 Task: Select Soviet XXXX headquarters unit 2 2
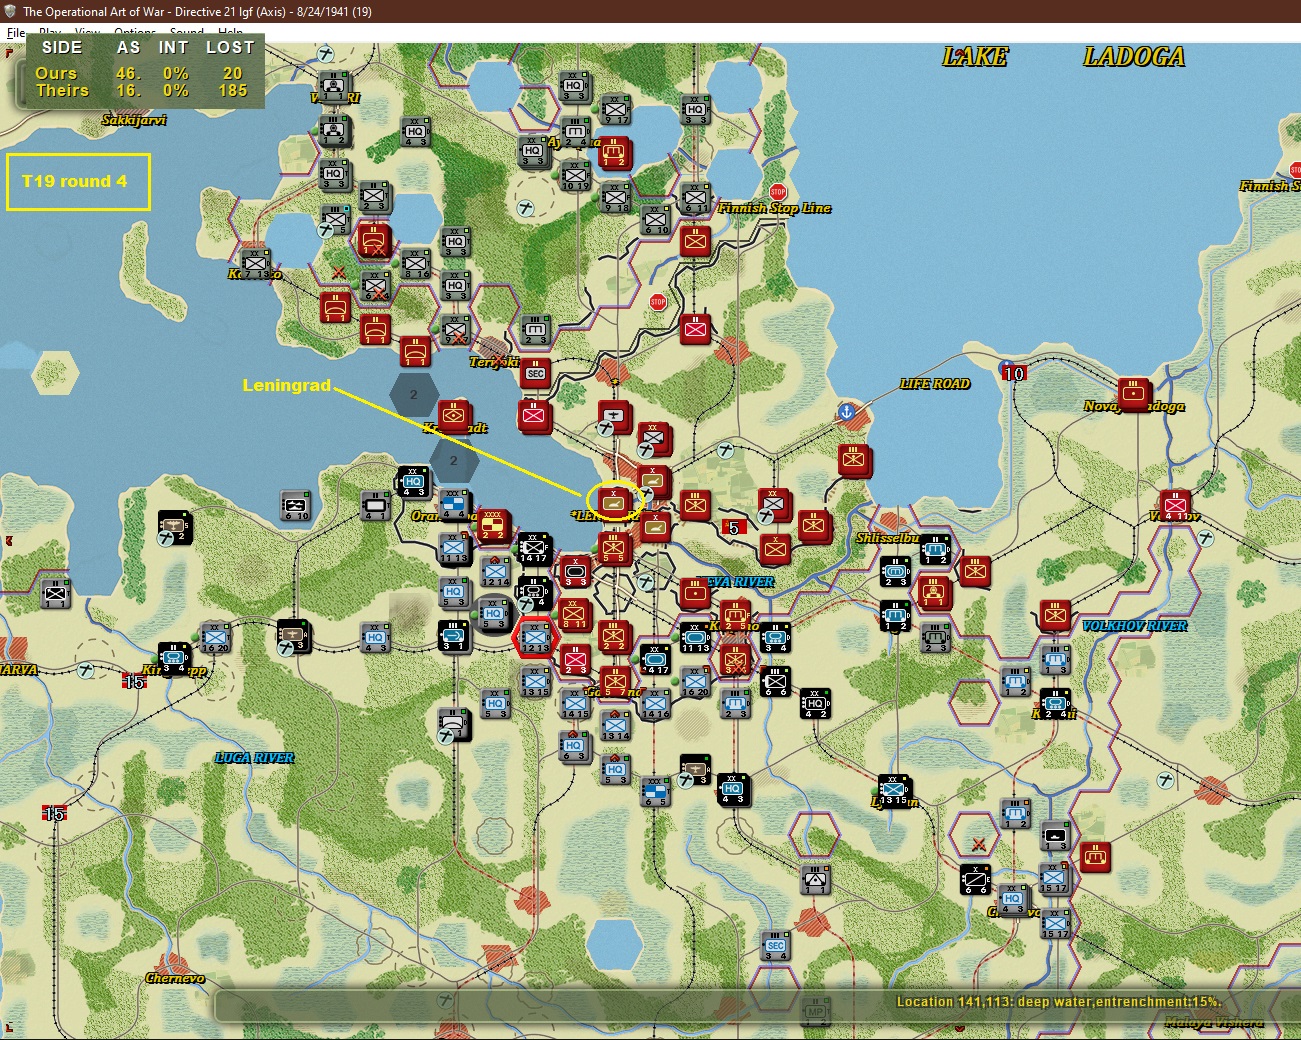[x=493, y=525]
